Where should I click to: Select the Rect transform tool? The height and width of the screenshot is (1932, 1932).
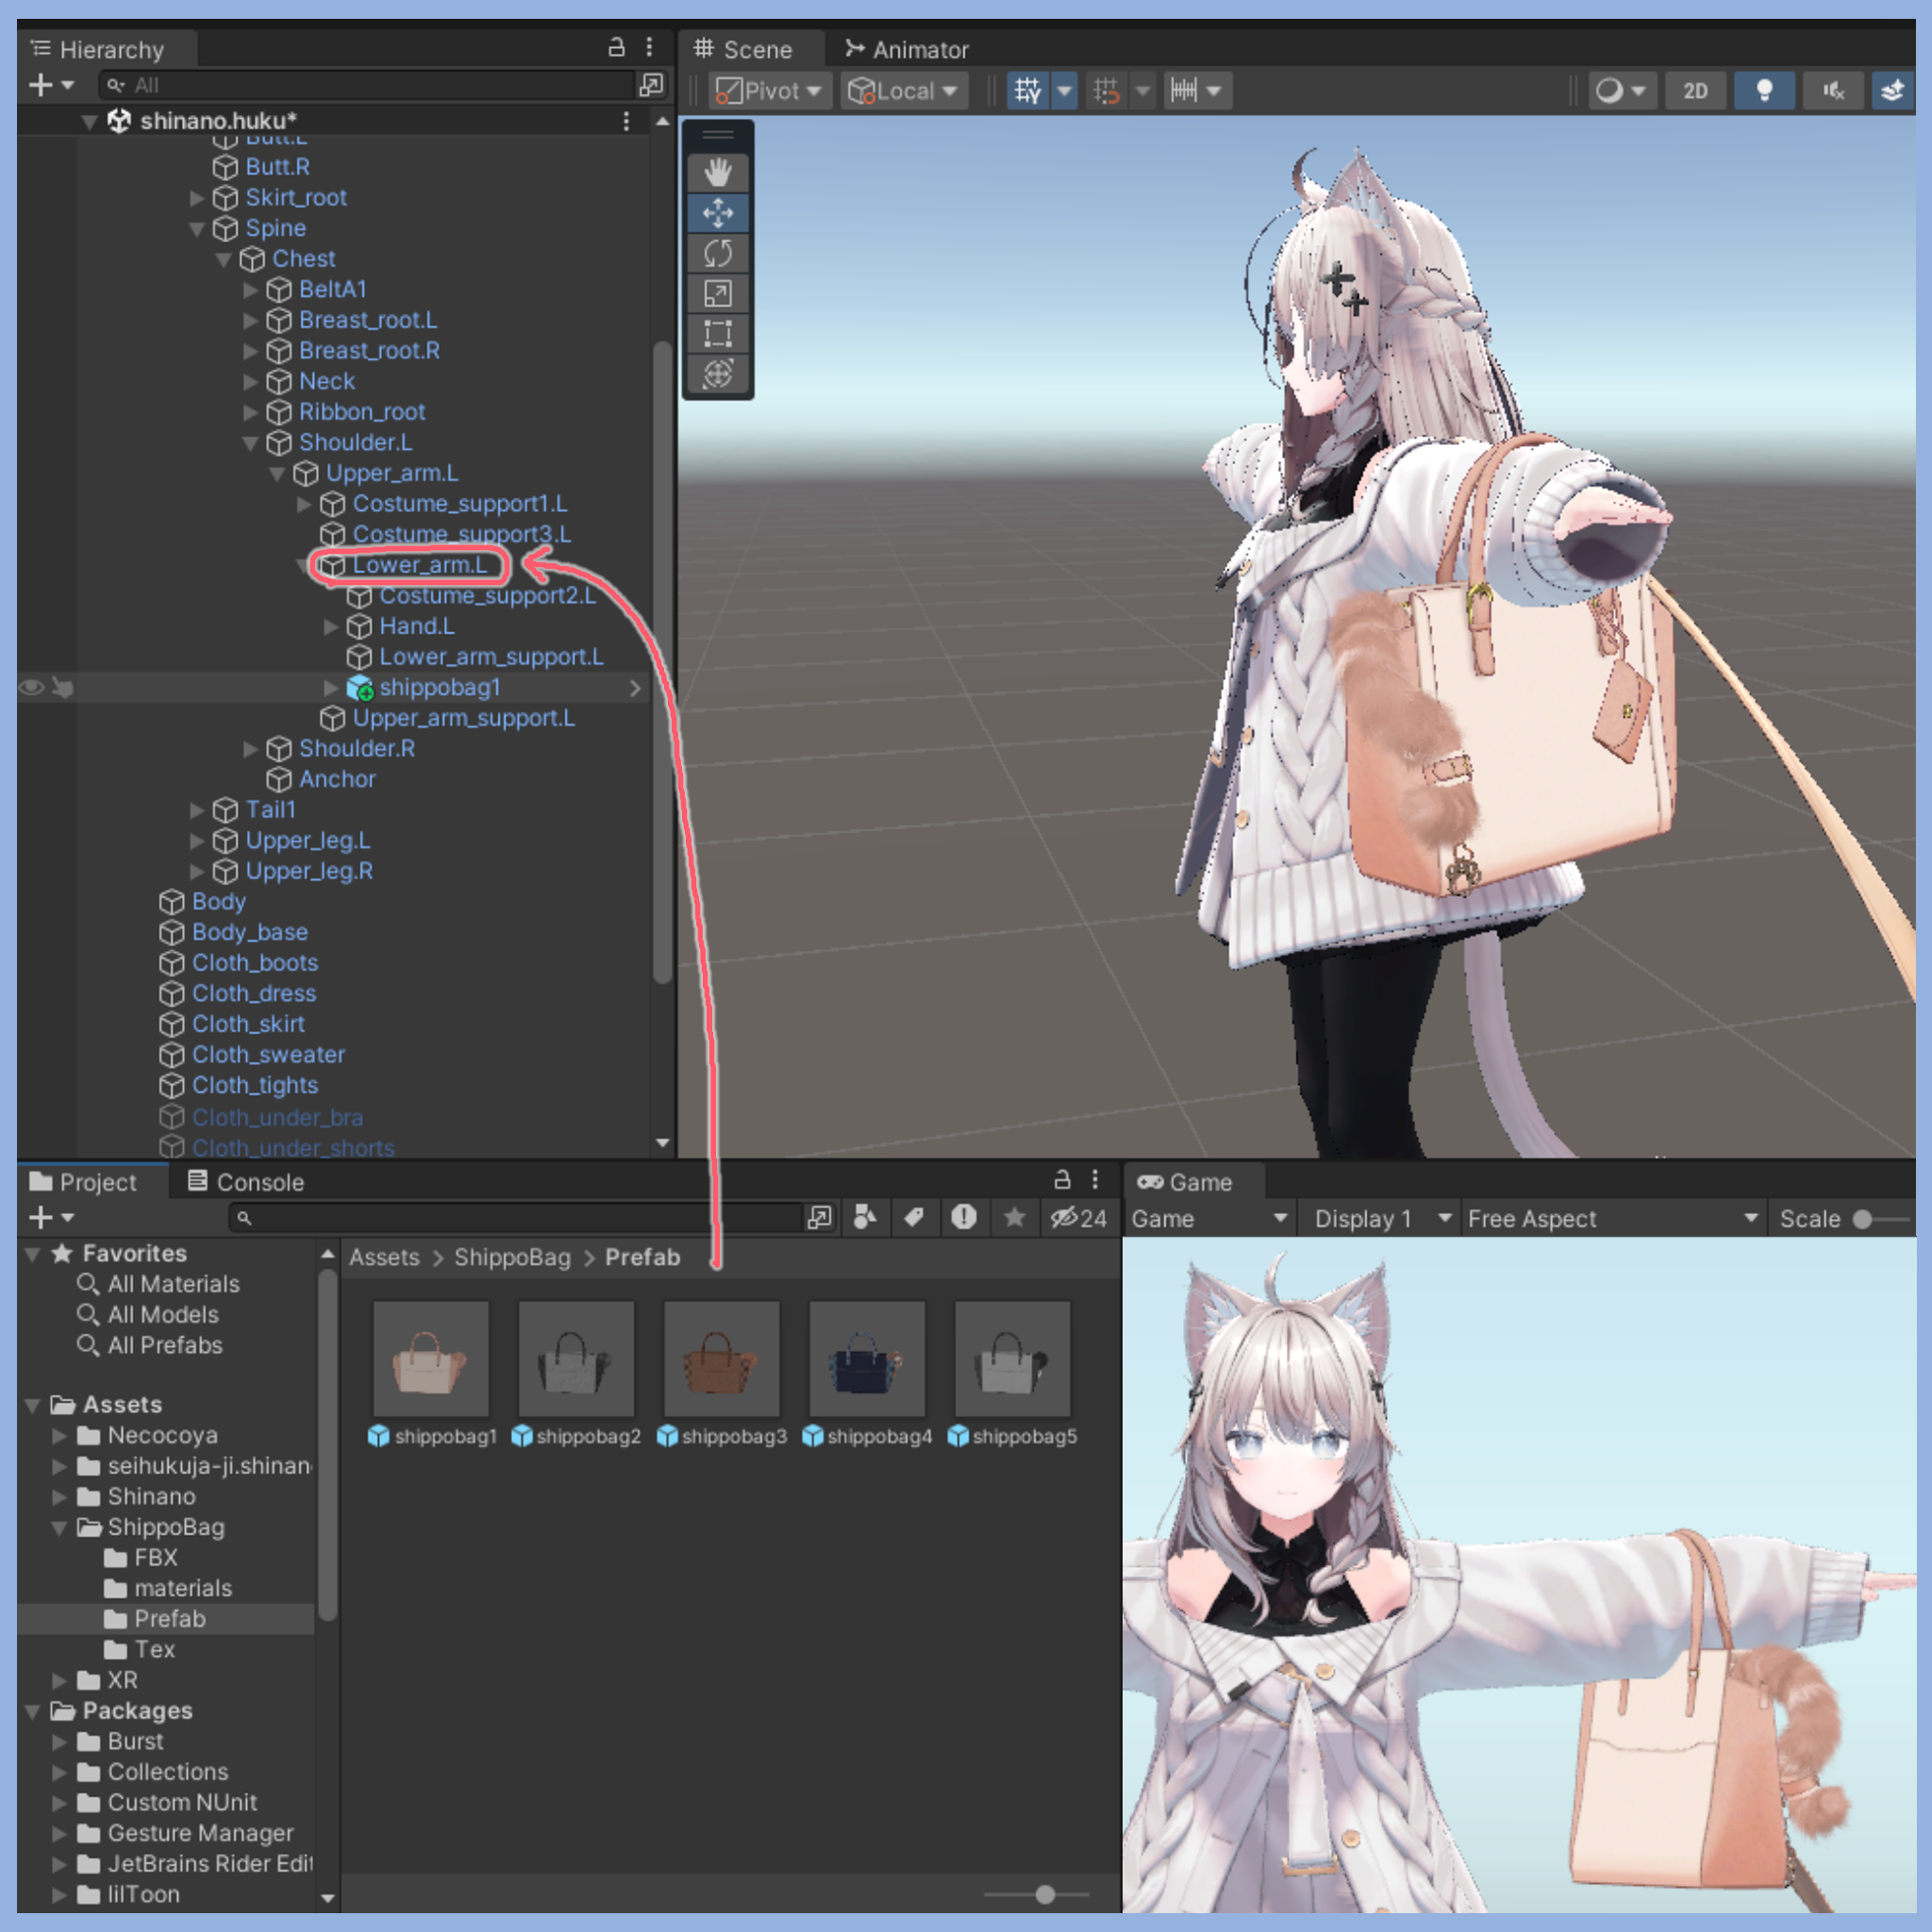point(718,333)
